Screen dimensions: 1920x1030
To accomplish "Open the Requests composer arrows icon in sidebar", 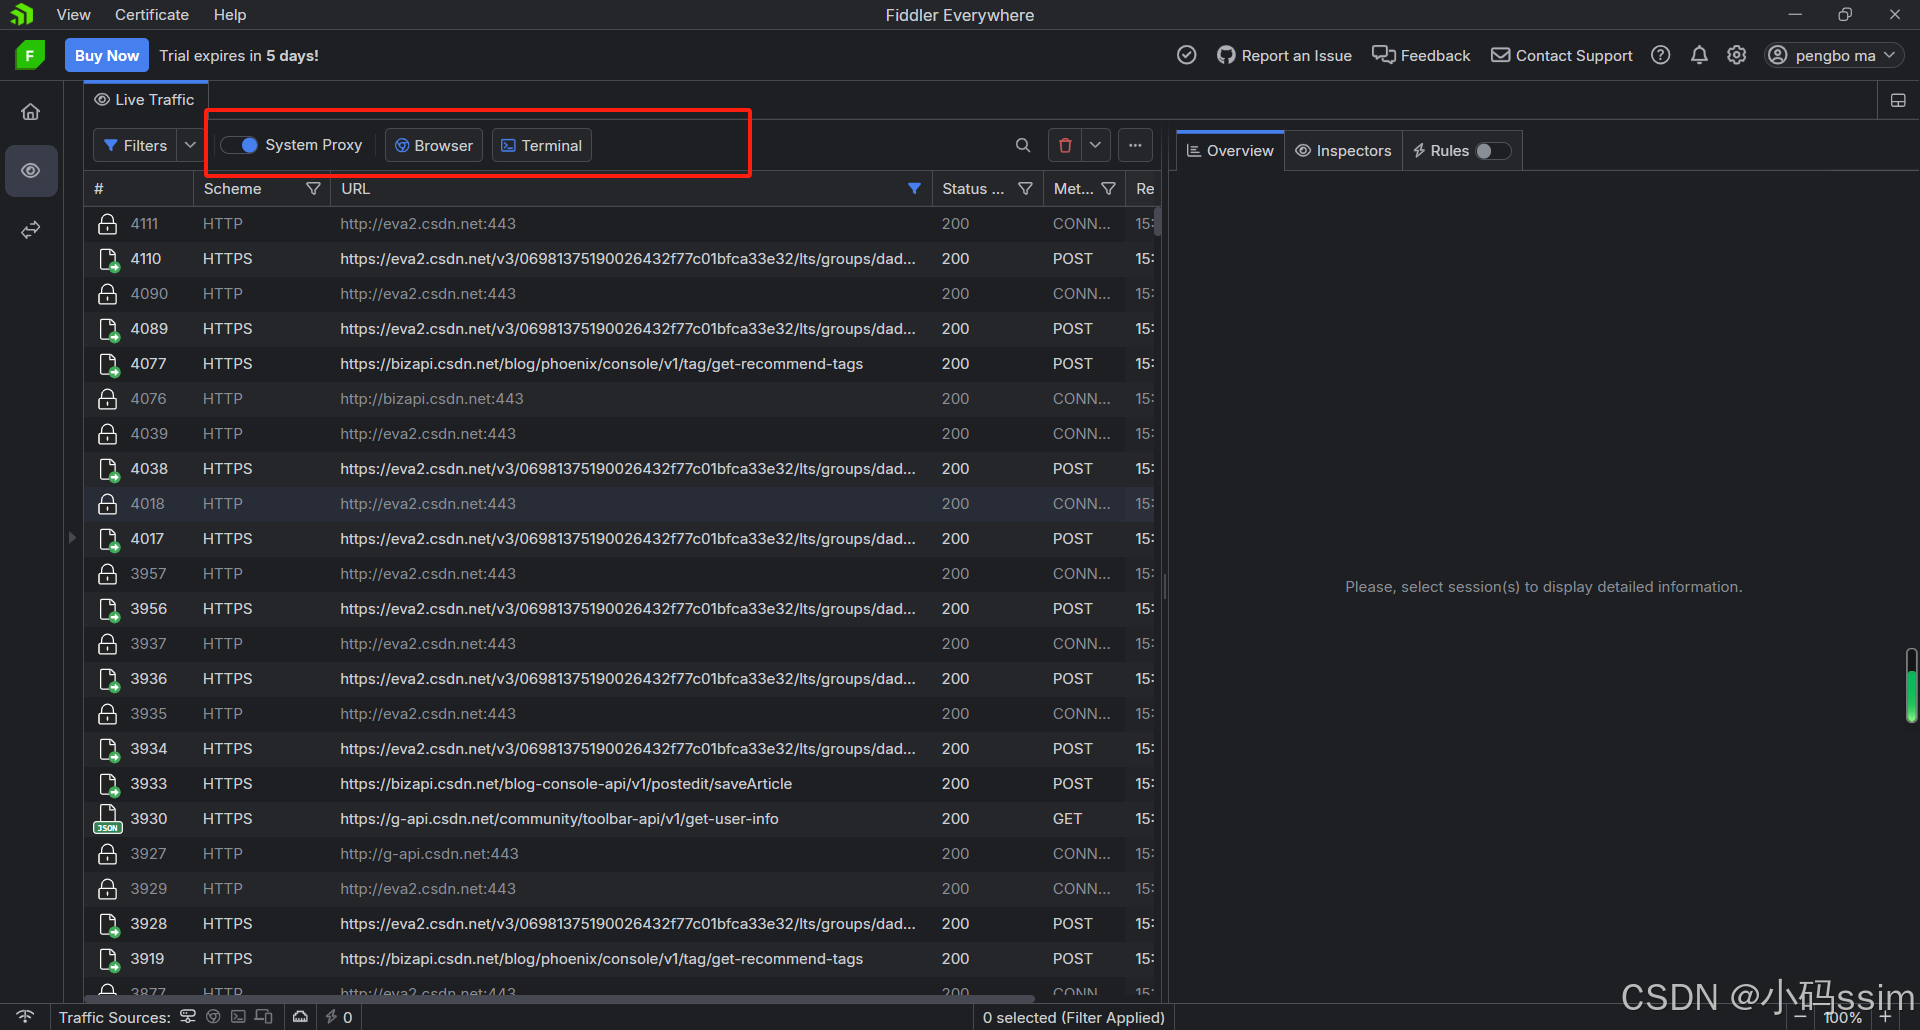I will tap(31, 230).
